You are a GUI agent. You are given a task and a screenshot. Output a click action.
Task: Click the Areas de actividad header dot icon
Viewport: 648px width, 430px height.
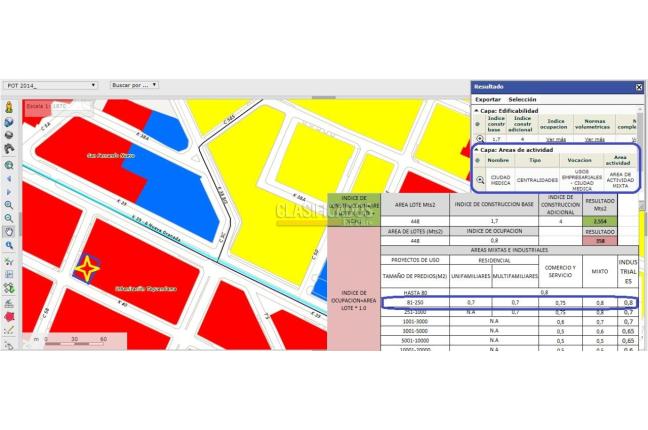[x=478, y=160]
